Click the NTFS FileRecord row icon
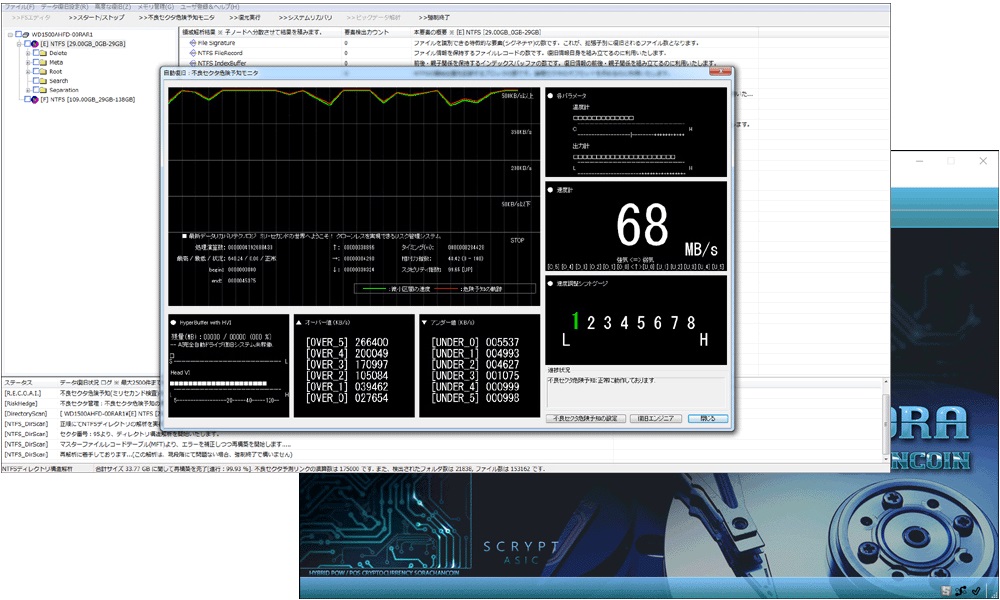 193,53
